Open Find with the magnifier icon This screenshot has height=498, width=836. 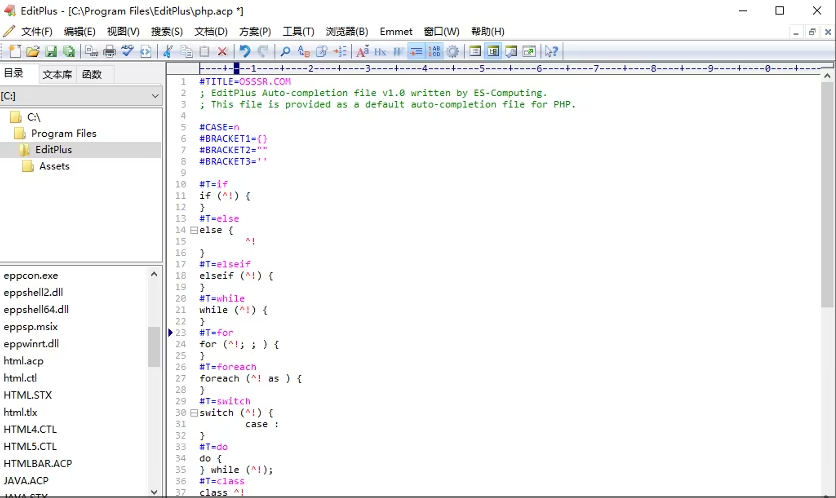pyautogui.click(x=285, y=51)
